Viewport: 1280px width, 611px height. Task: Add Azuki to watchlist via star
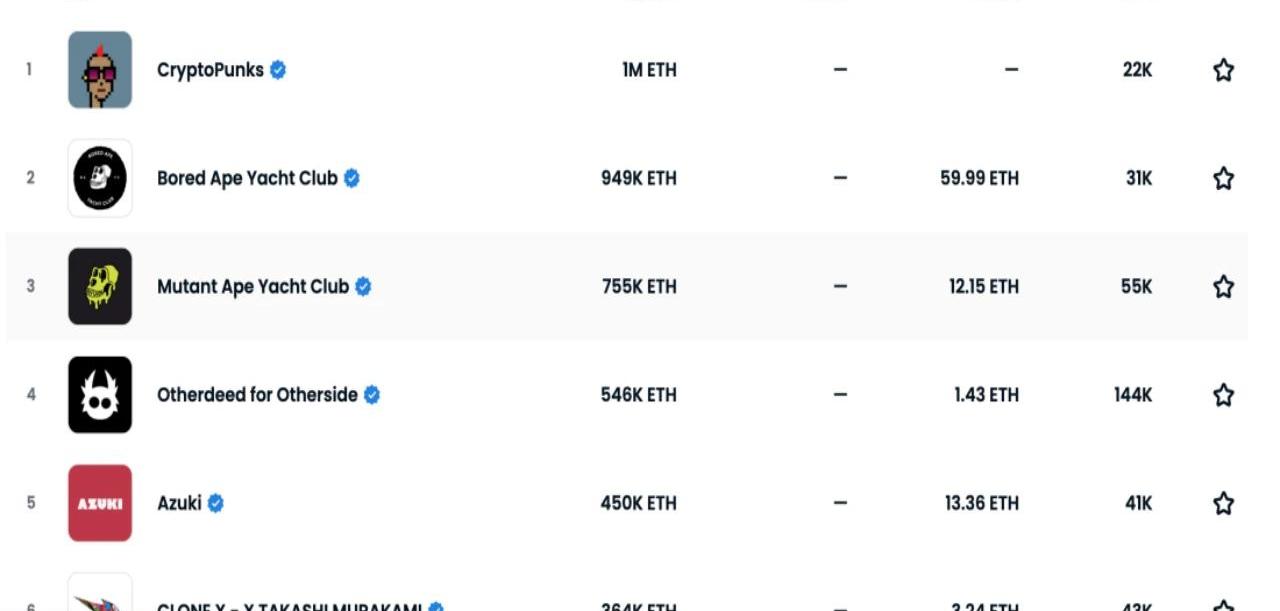click(x=1223, y=503)
